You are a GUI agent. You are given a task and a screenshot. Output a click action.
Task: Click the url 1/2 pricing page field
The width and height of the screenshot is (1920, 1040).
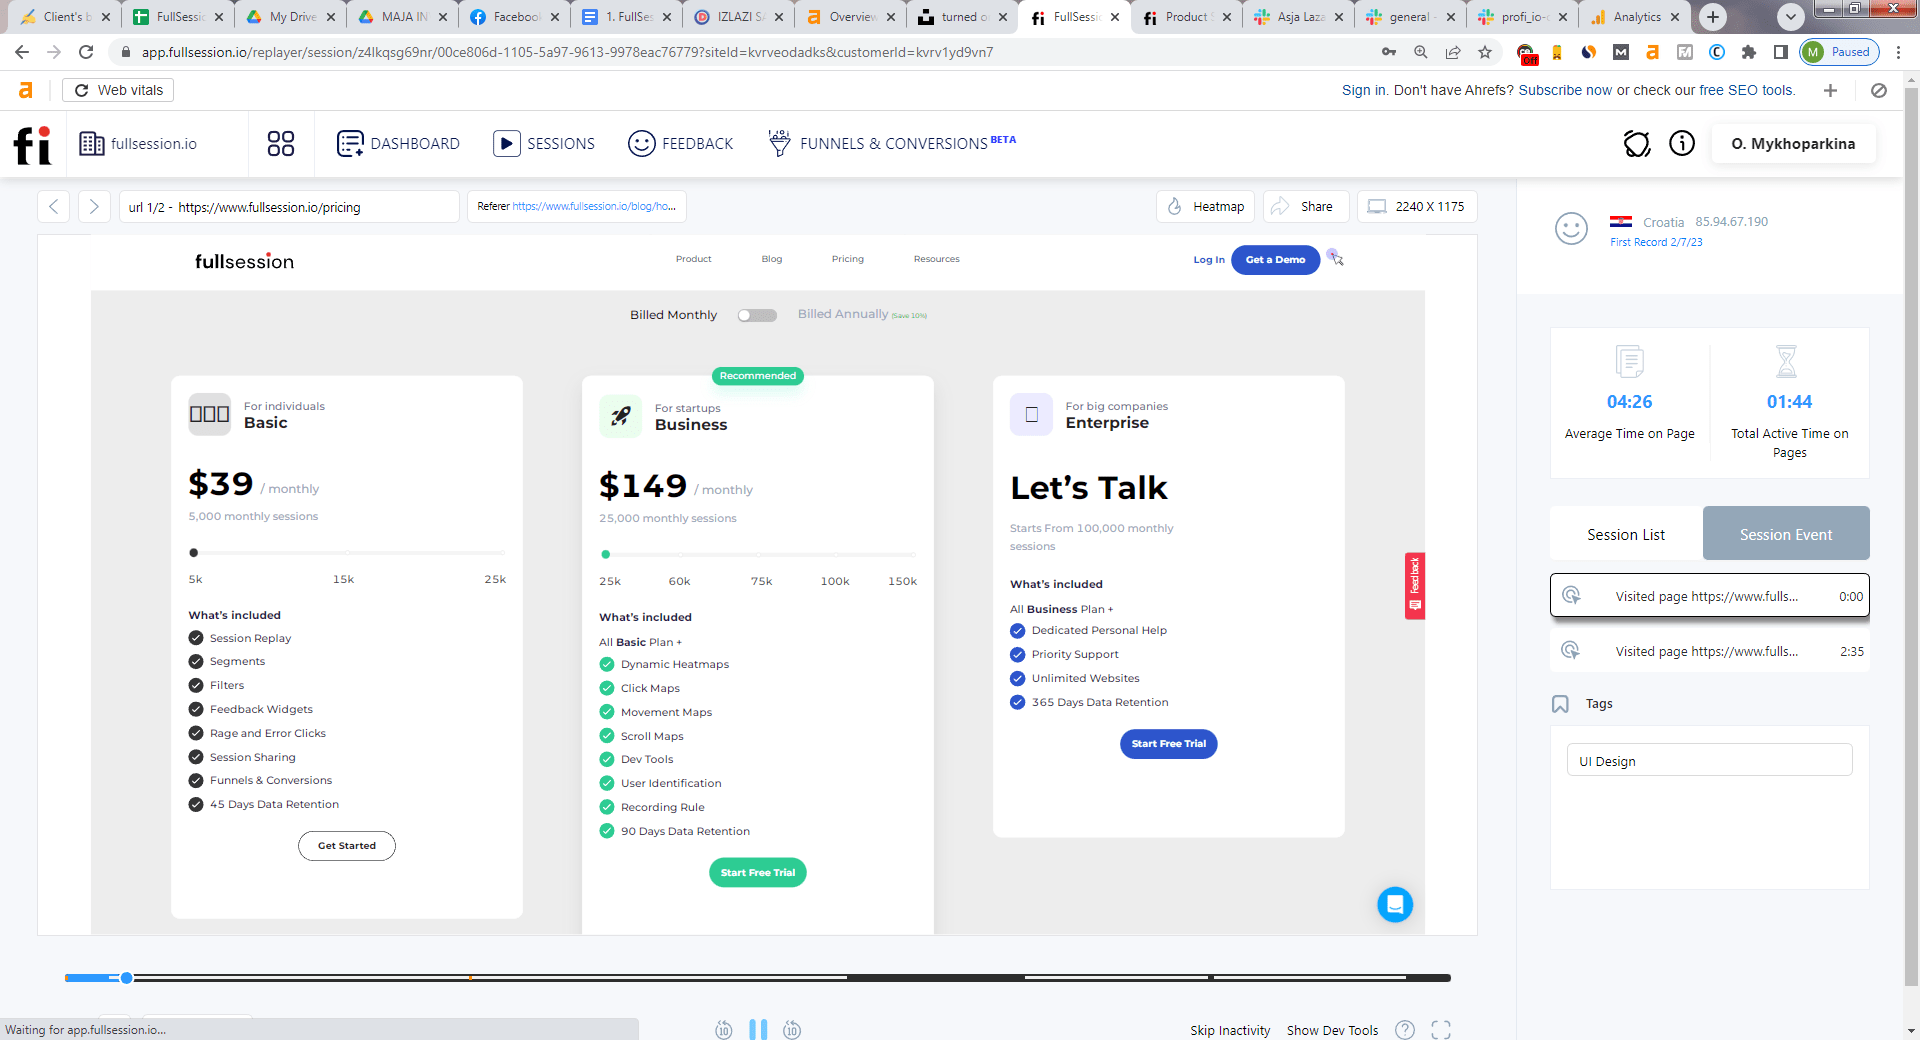coord(289,207)
